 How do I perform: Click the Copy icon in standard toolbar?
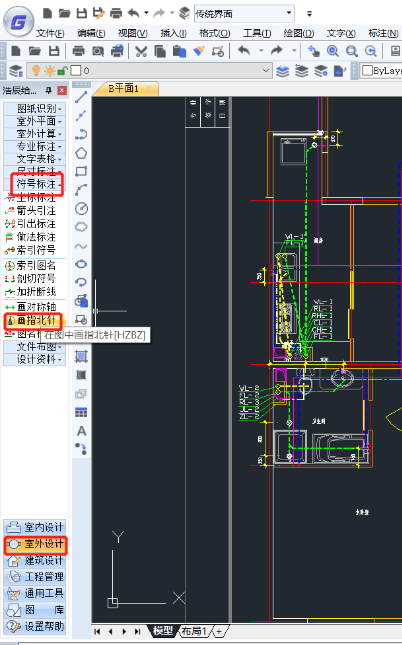(160, 51)
